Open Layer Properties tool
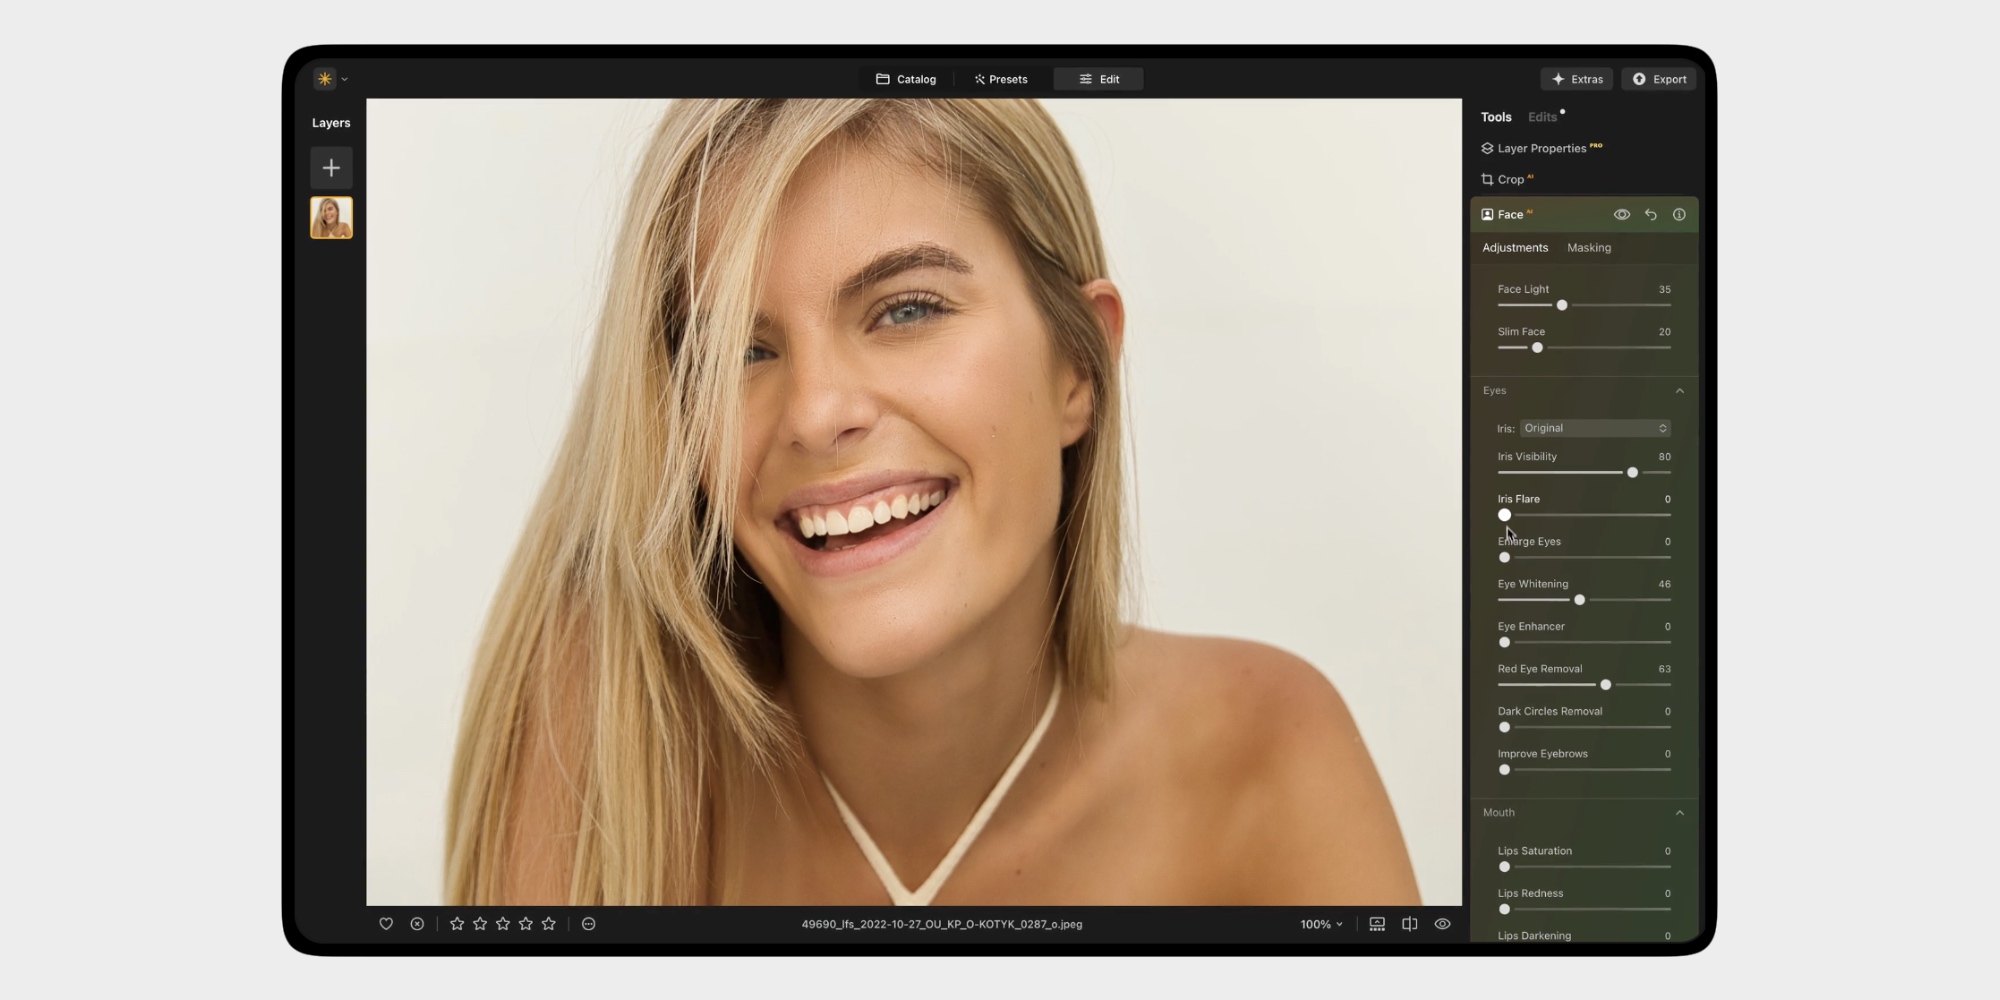This screenshot has height=1000, width=2000. (x=1541, y=148)
